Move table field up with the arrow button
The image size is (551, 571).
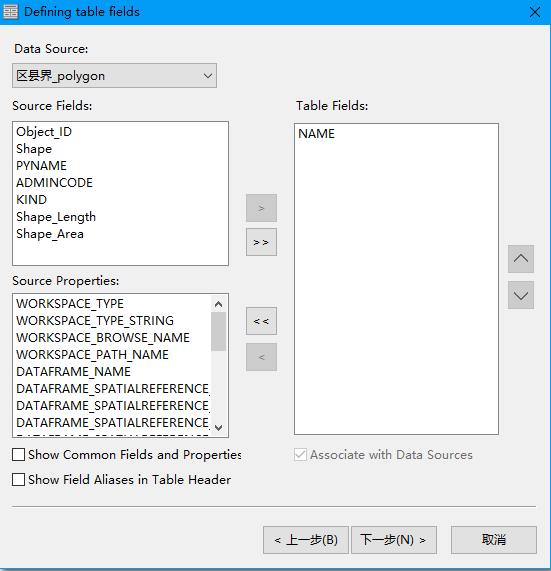pos(521,259)
